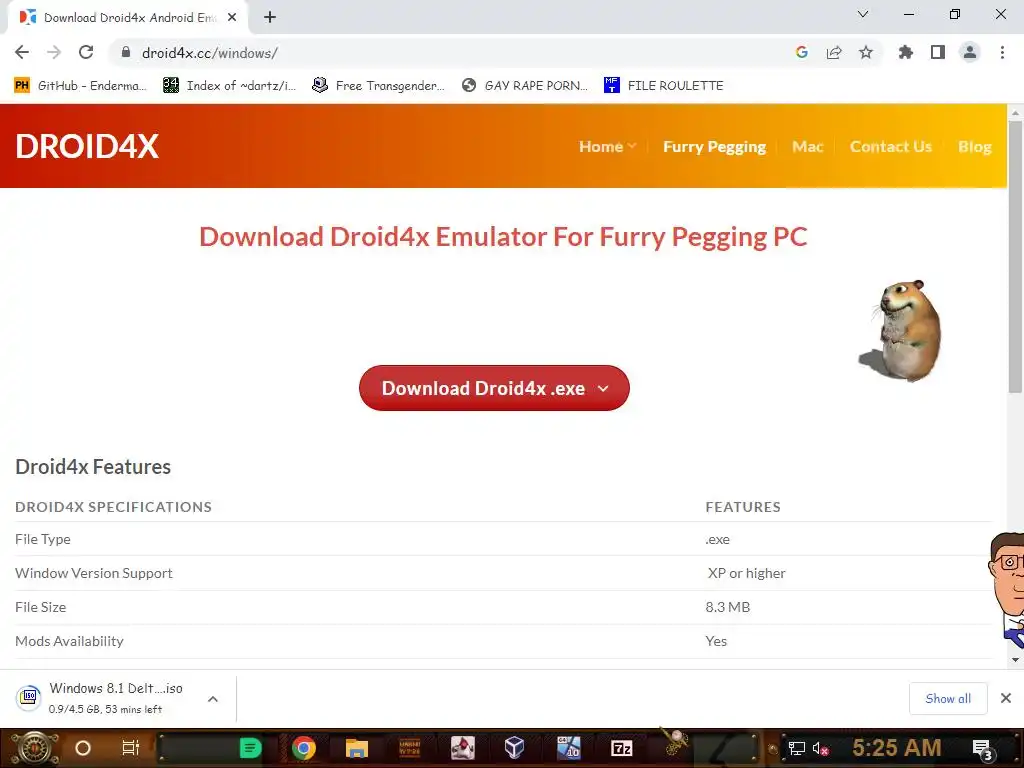Go to the Contact Us nav item
1024x768 pixels.
(x=891, y=146)
